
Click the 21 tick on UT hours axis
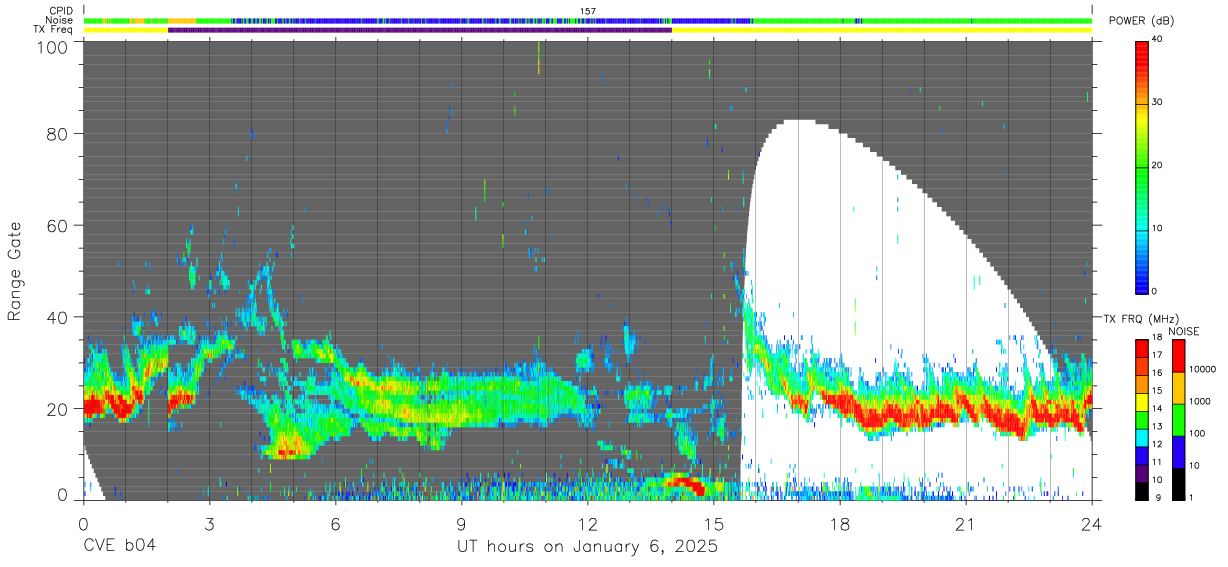(x=966, y=523)
